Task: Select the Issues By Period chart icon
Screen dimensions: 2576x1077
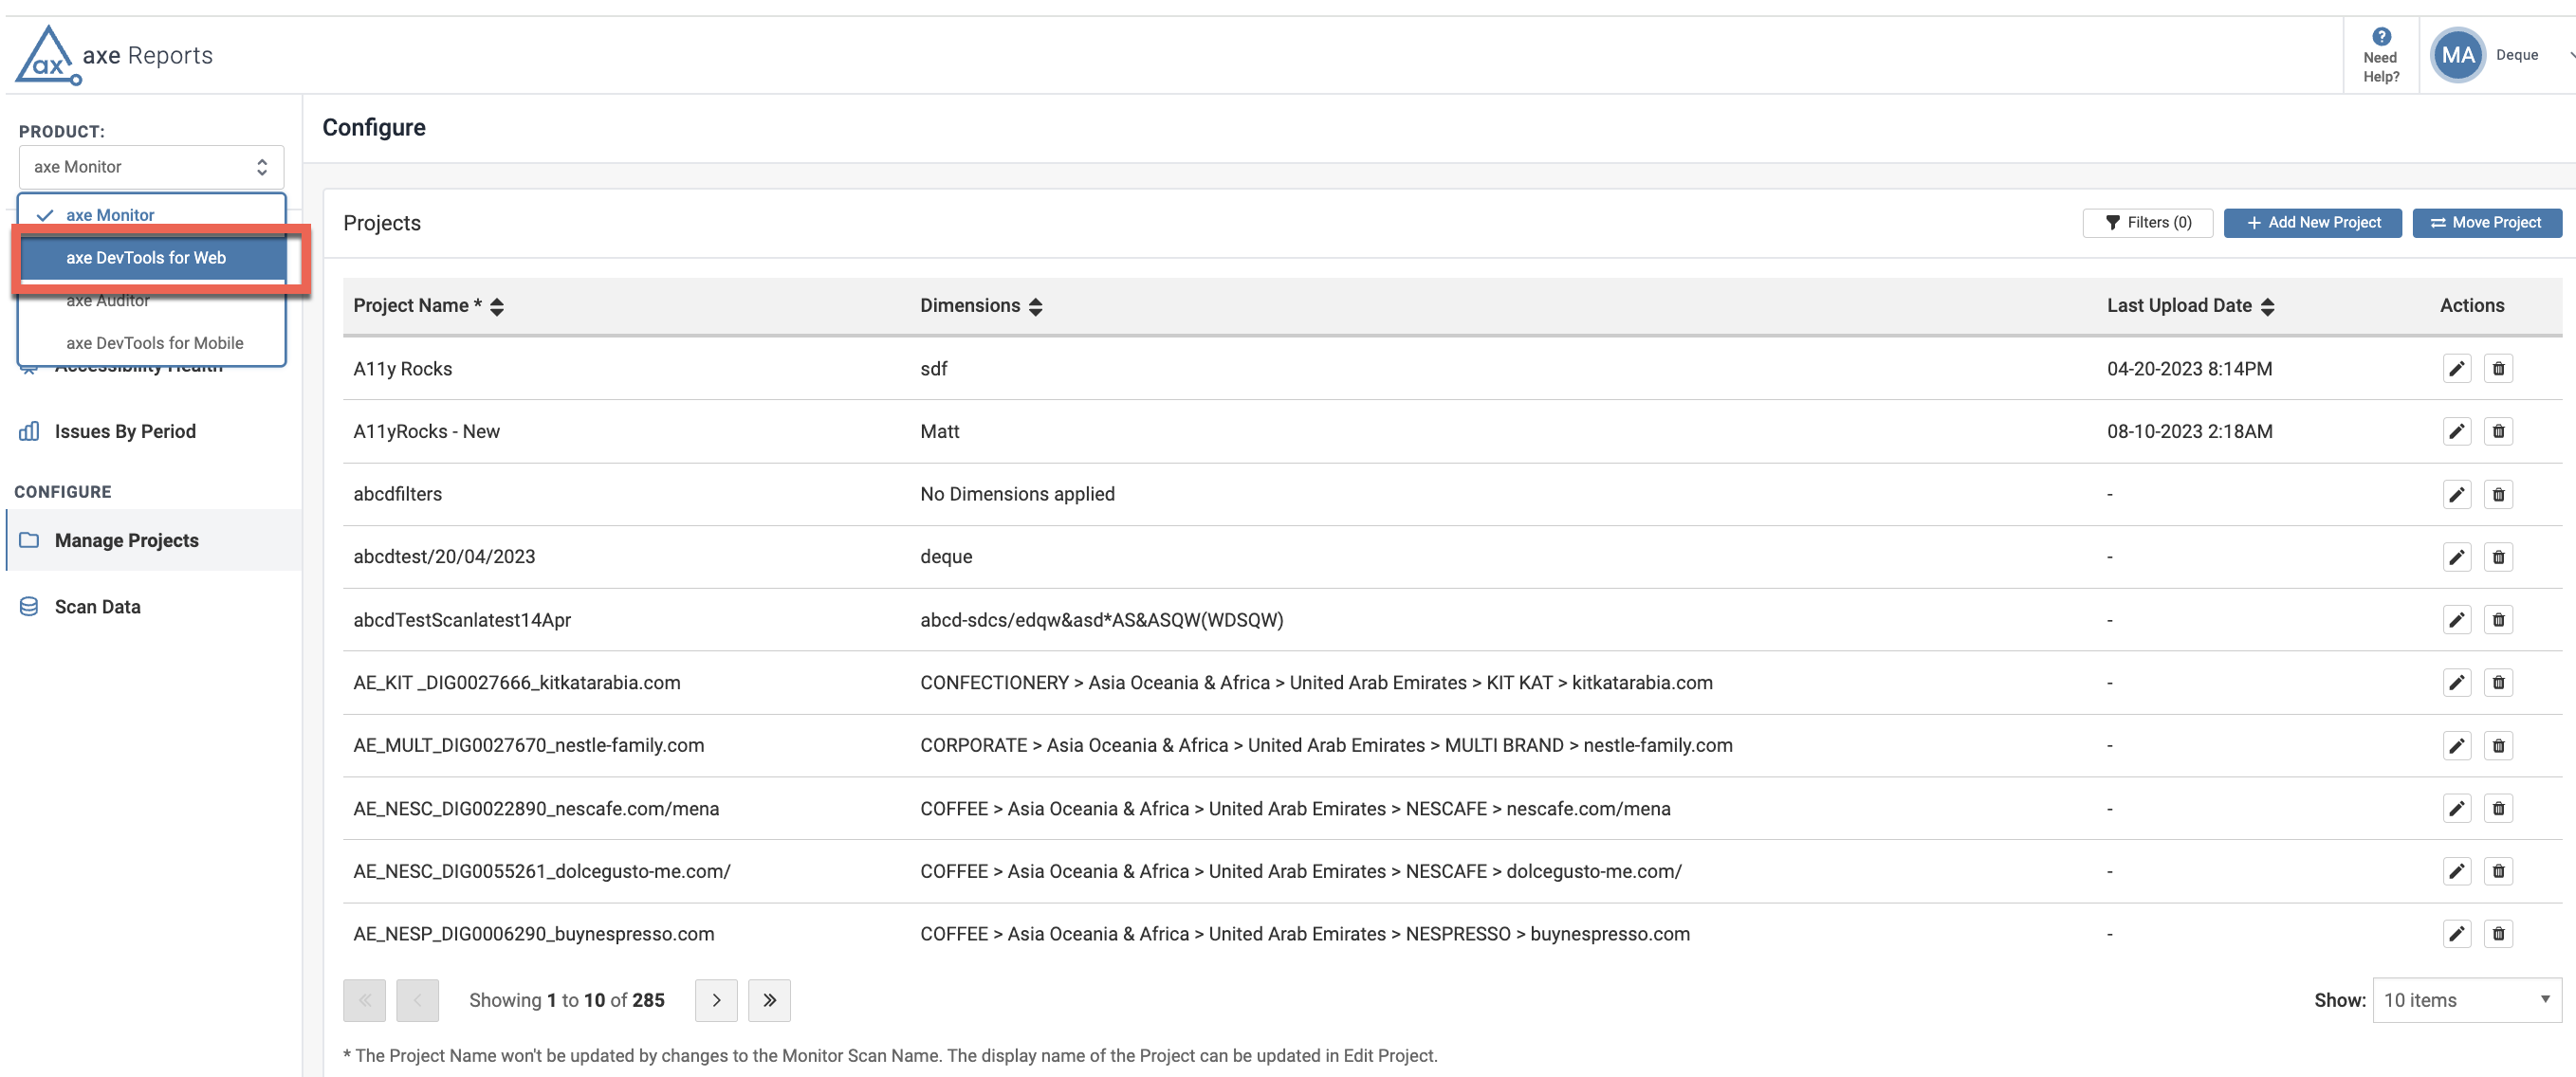Action: [29, 431]
